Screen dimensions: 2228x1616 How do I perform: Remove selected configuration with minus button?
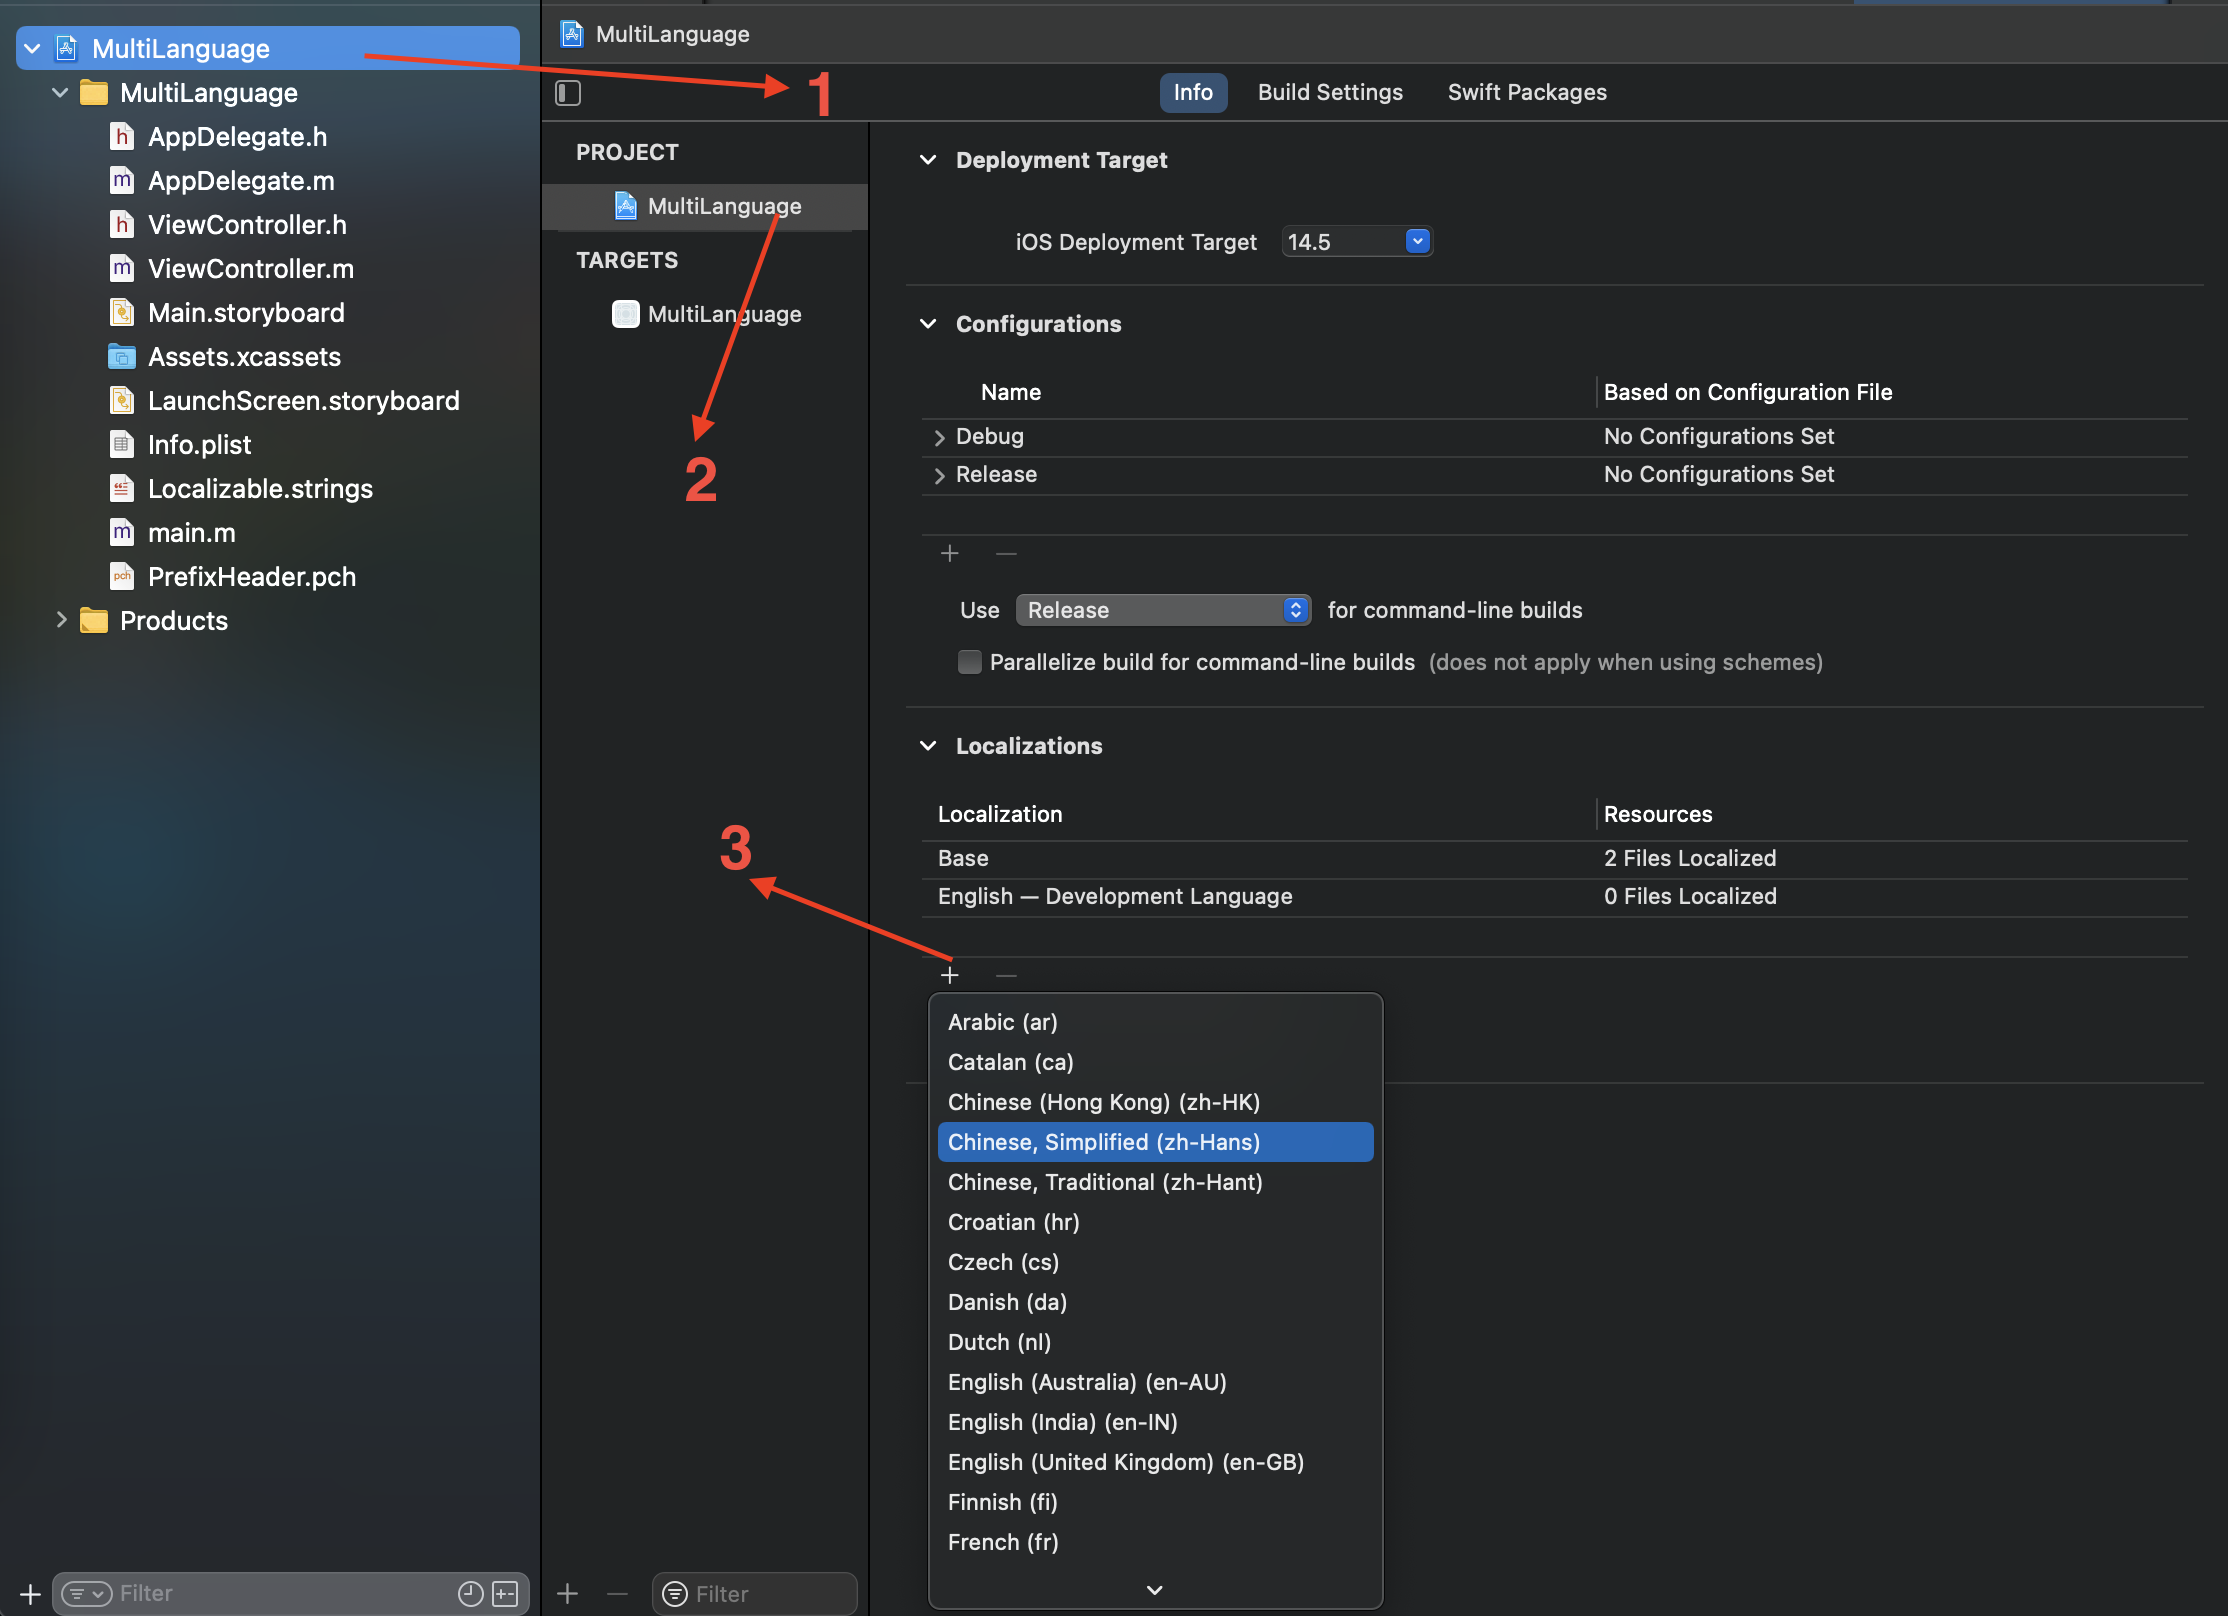click(1006, 553)
